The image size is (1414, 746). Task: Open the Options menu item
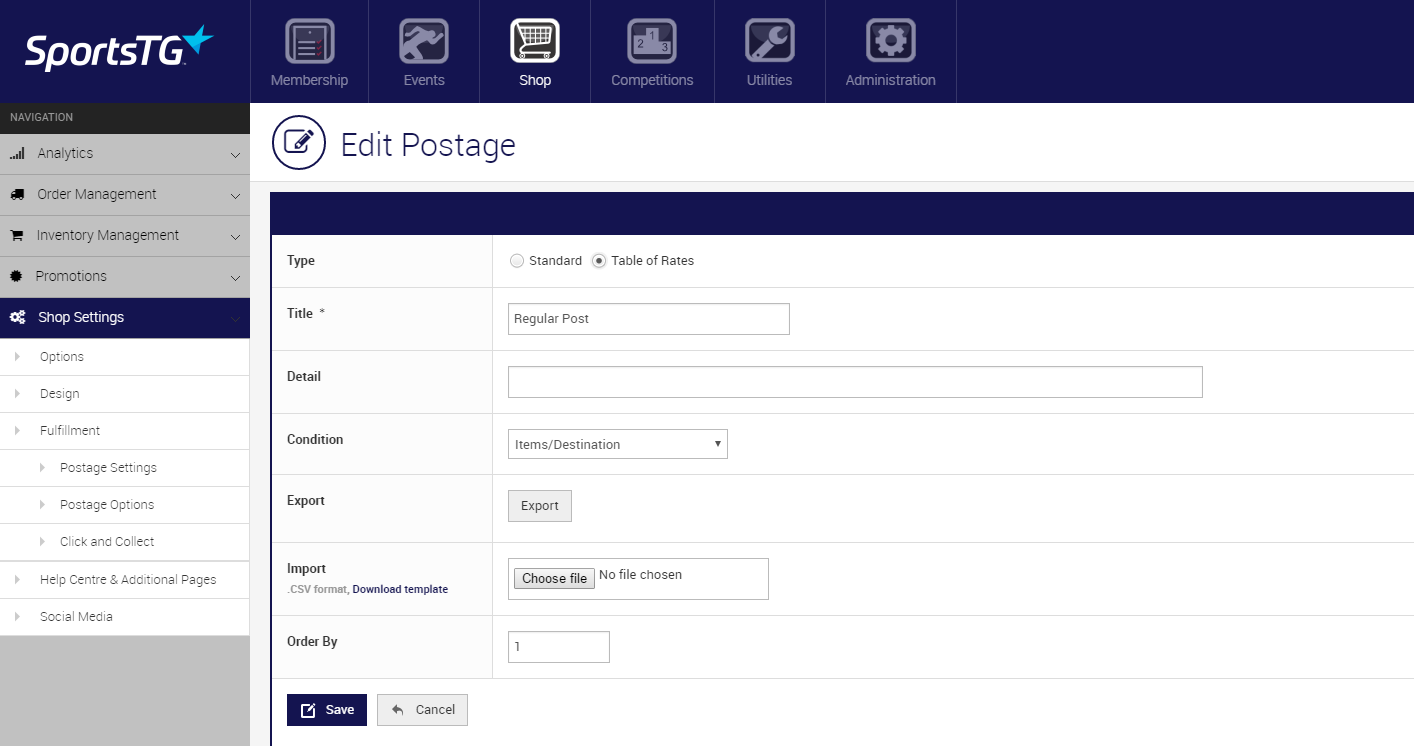pyautogui.click(x=62, y=357)
